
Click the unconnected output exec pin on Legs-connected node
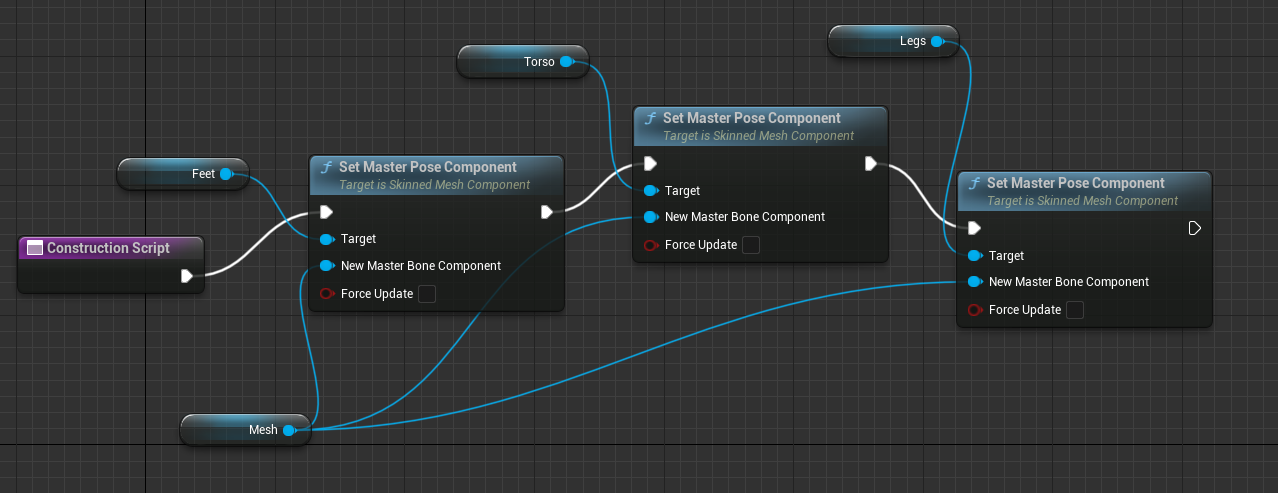(x=1194, y=228)
